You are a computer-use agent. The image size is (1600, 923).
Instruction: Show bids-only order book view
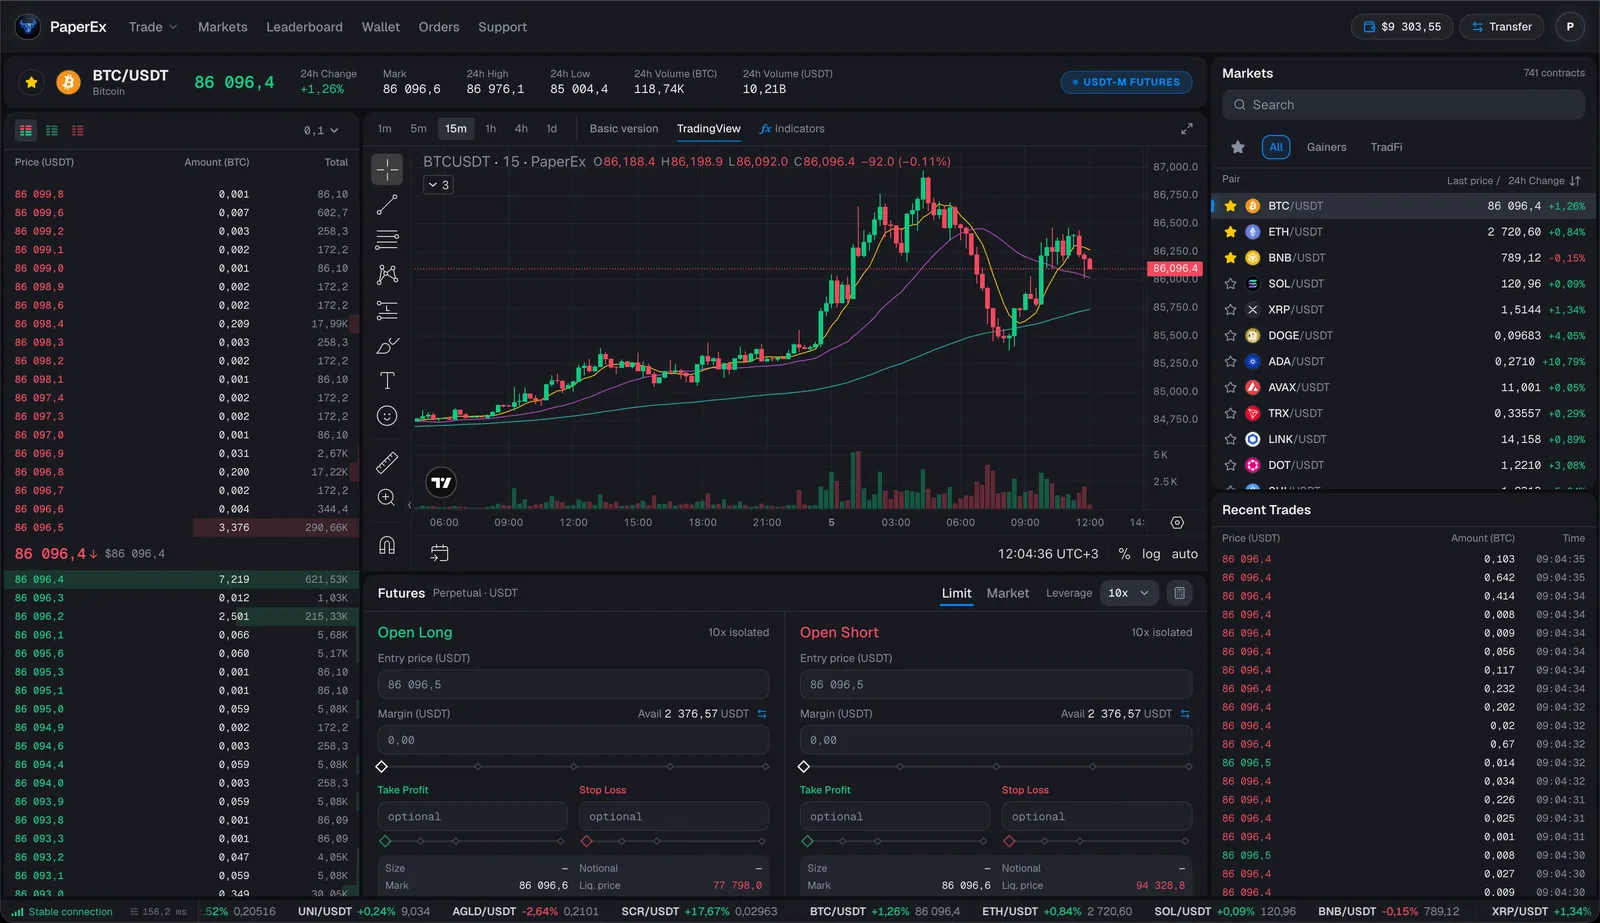(52, 130)
